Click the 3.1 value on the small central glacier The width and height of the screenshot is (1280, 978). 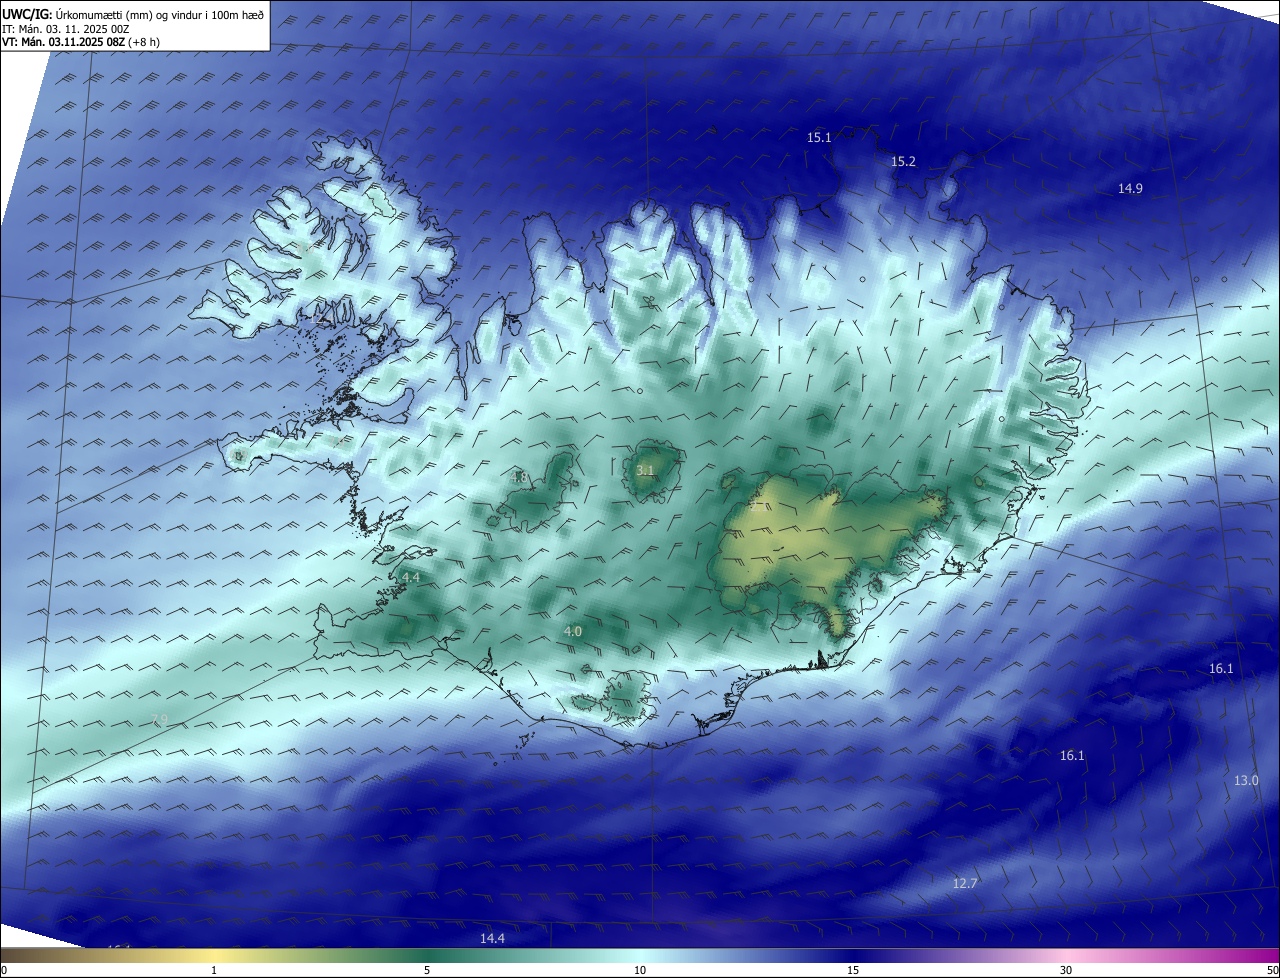point(645,469)
